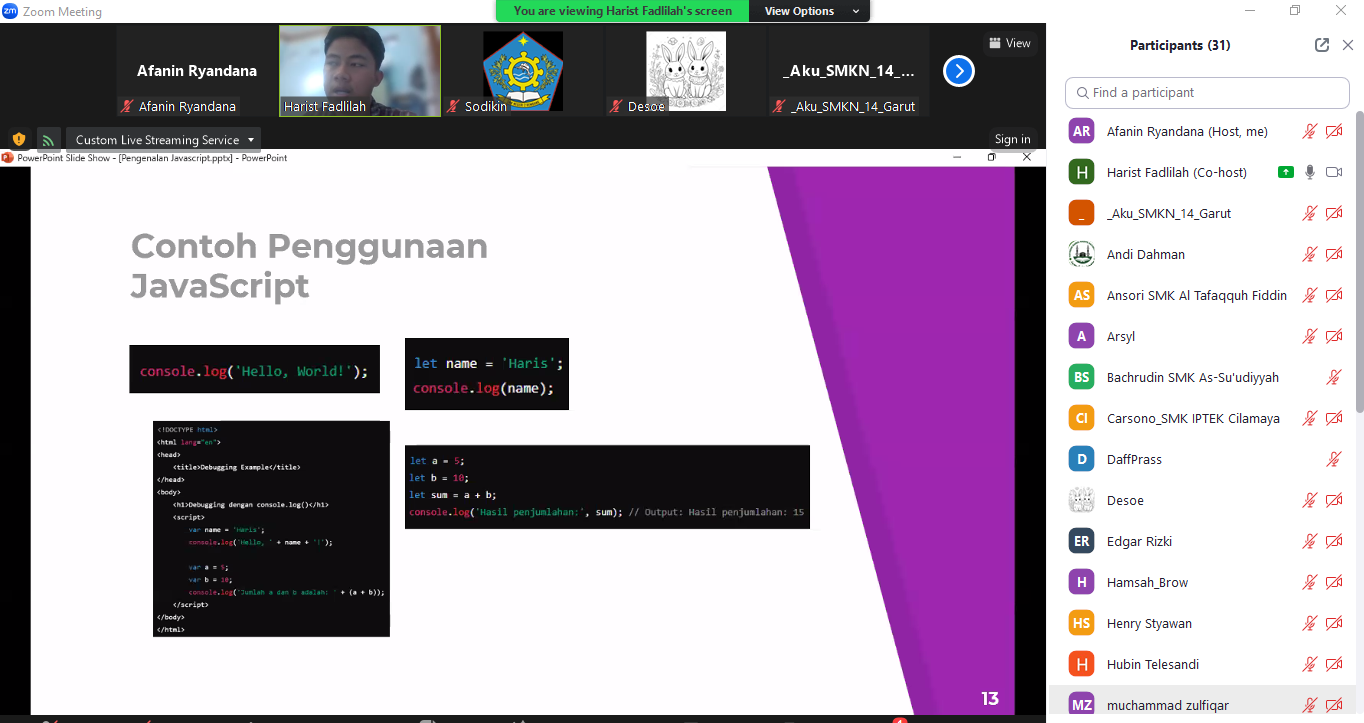Click Edgar Rizki's camera off icon
The width and height of the screenshot is (1364, 723).
[x=1334, y=541]
